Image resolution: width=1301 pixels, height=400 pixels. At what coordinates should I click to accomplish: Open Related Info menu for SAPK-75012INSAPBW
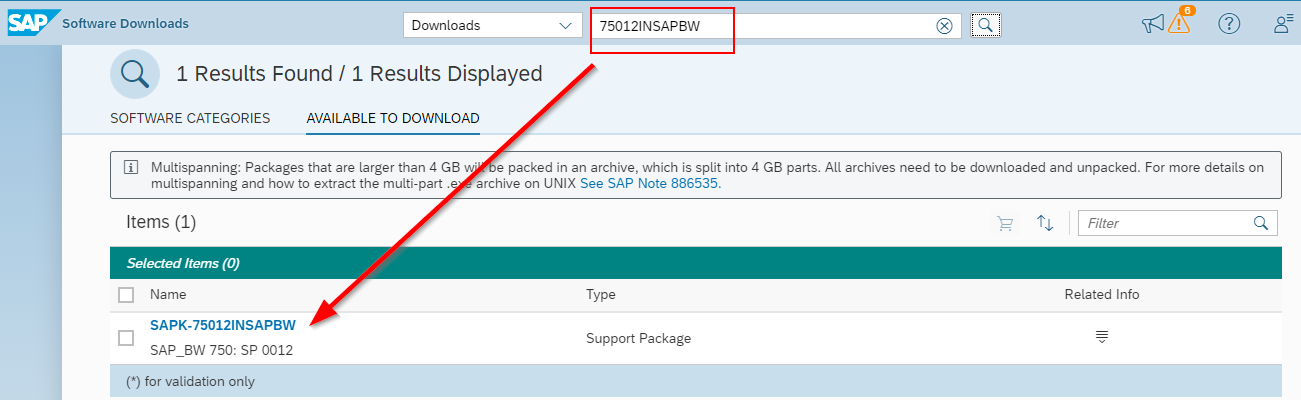coord(1102,338)
